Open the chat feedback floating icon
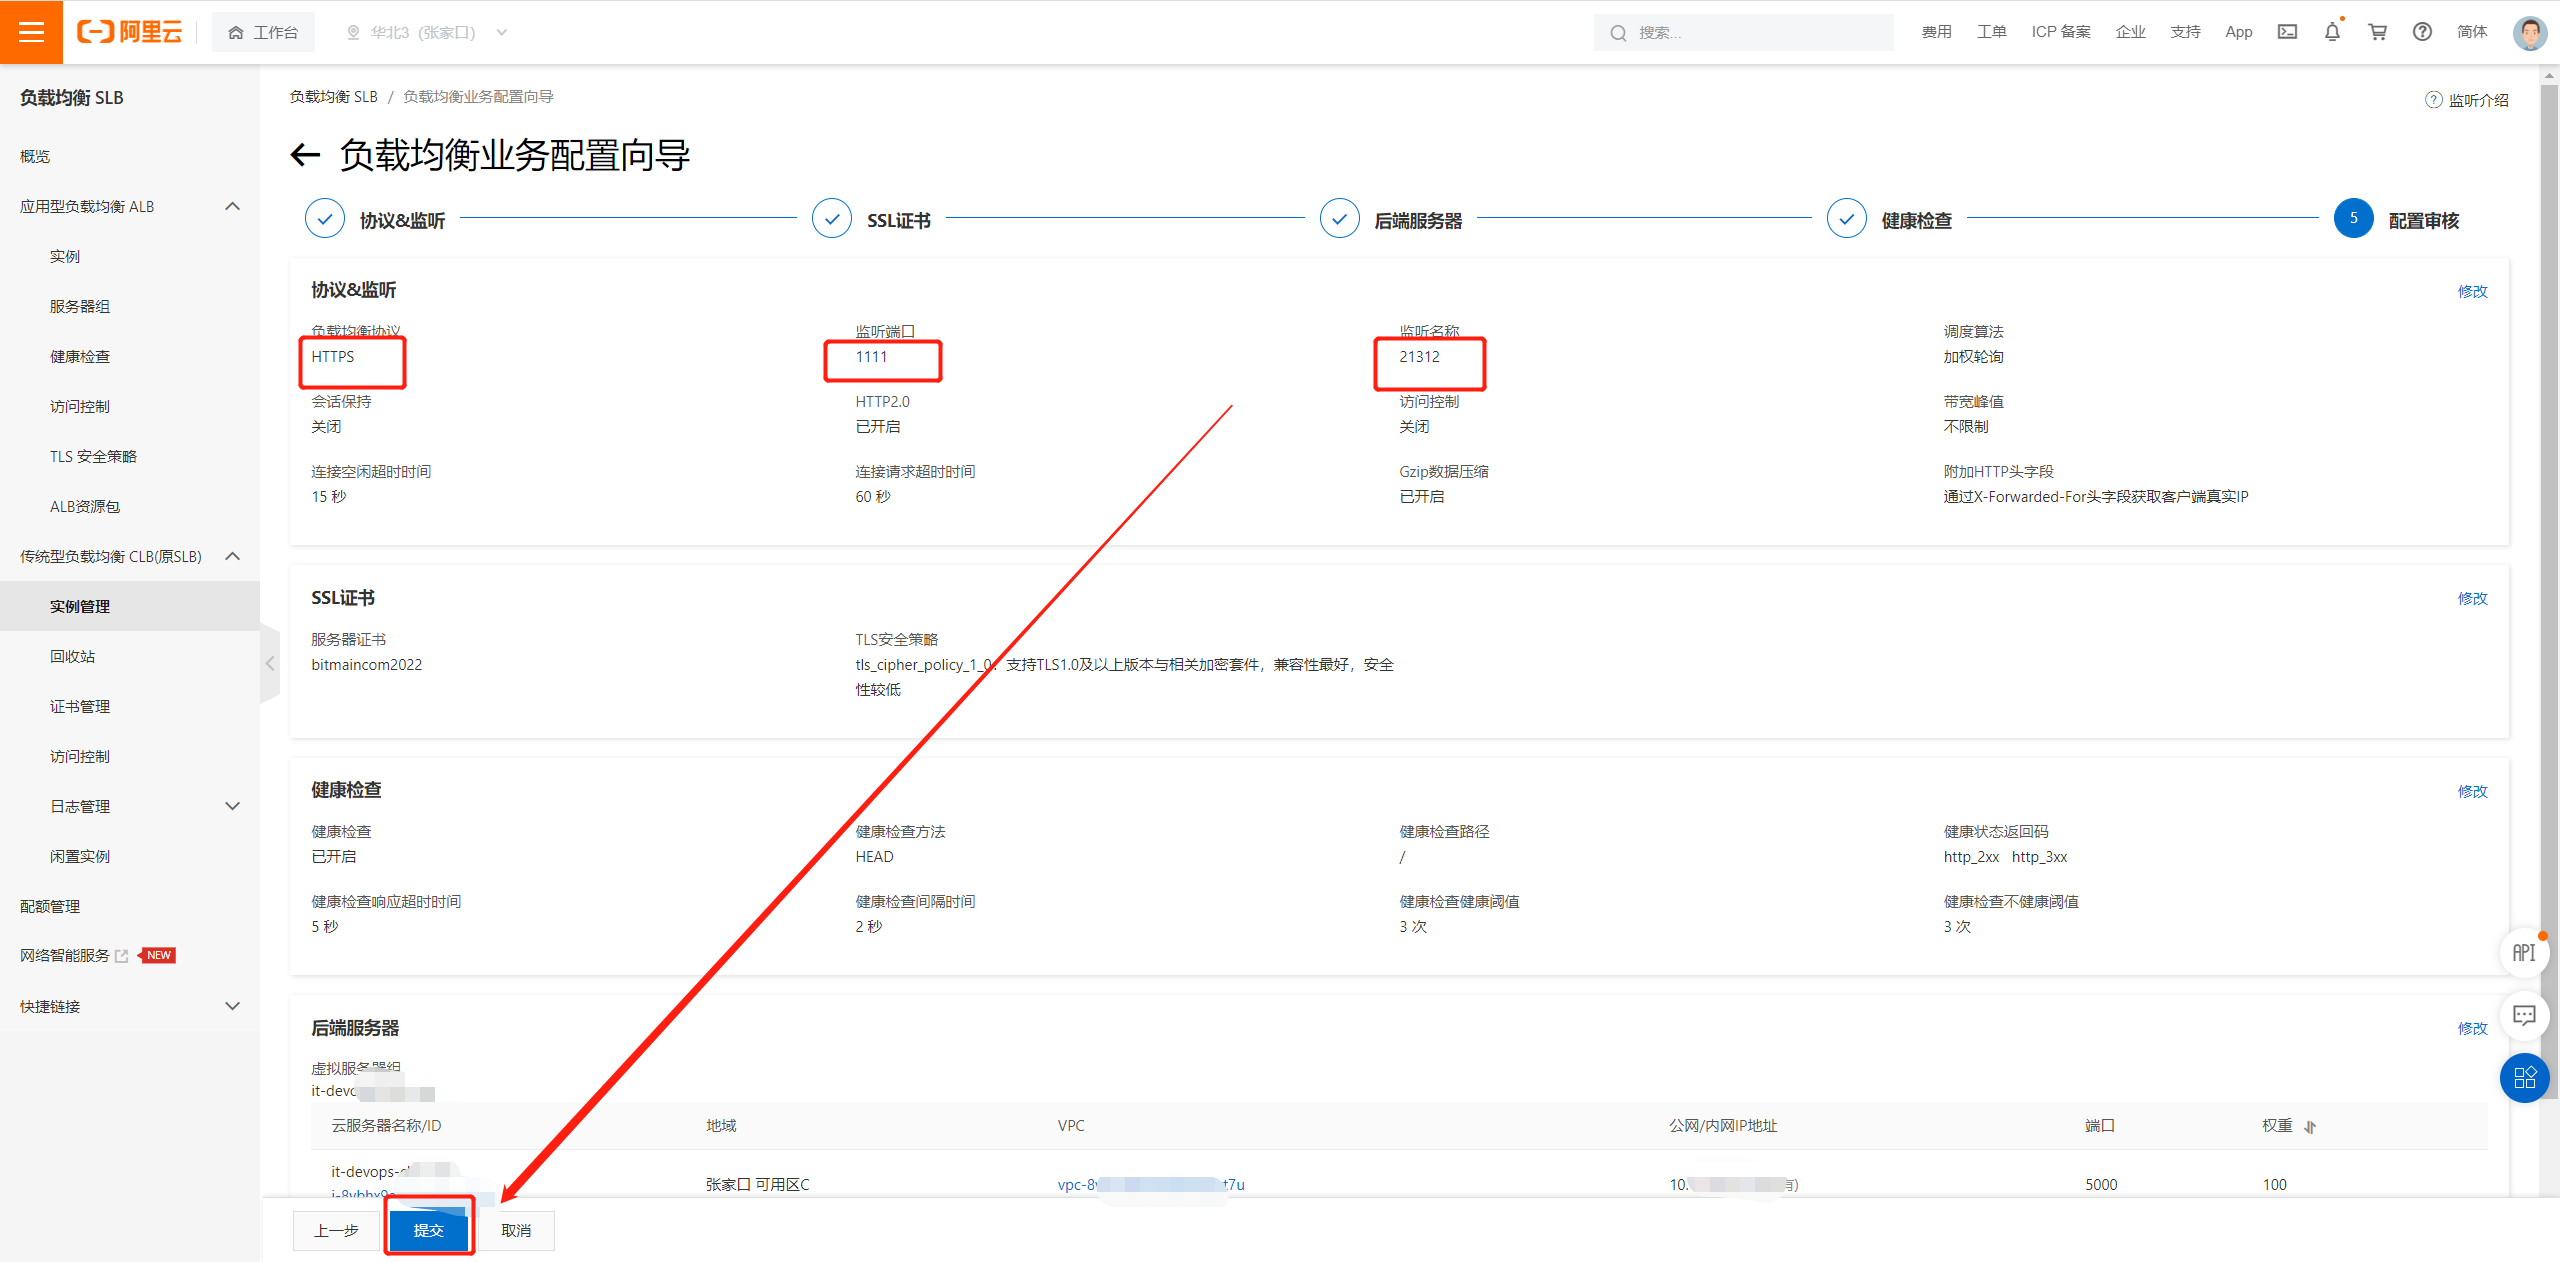The image size is (2560, 1262). [x=2524, y=1016]
